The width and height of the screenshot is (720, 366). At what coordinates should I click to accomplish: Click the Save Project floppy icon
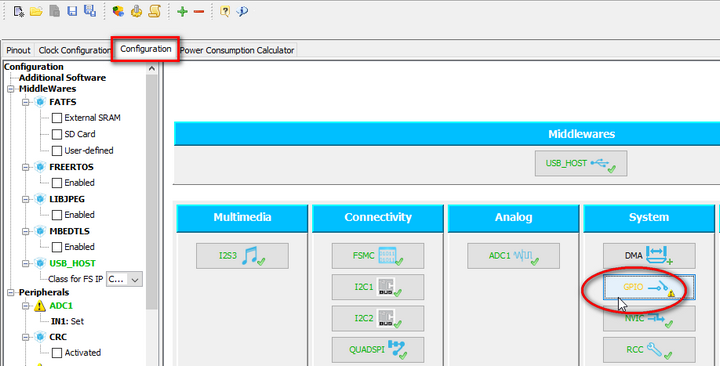(x=72, y=11)
